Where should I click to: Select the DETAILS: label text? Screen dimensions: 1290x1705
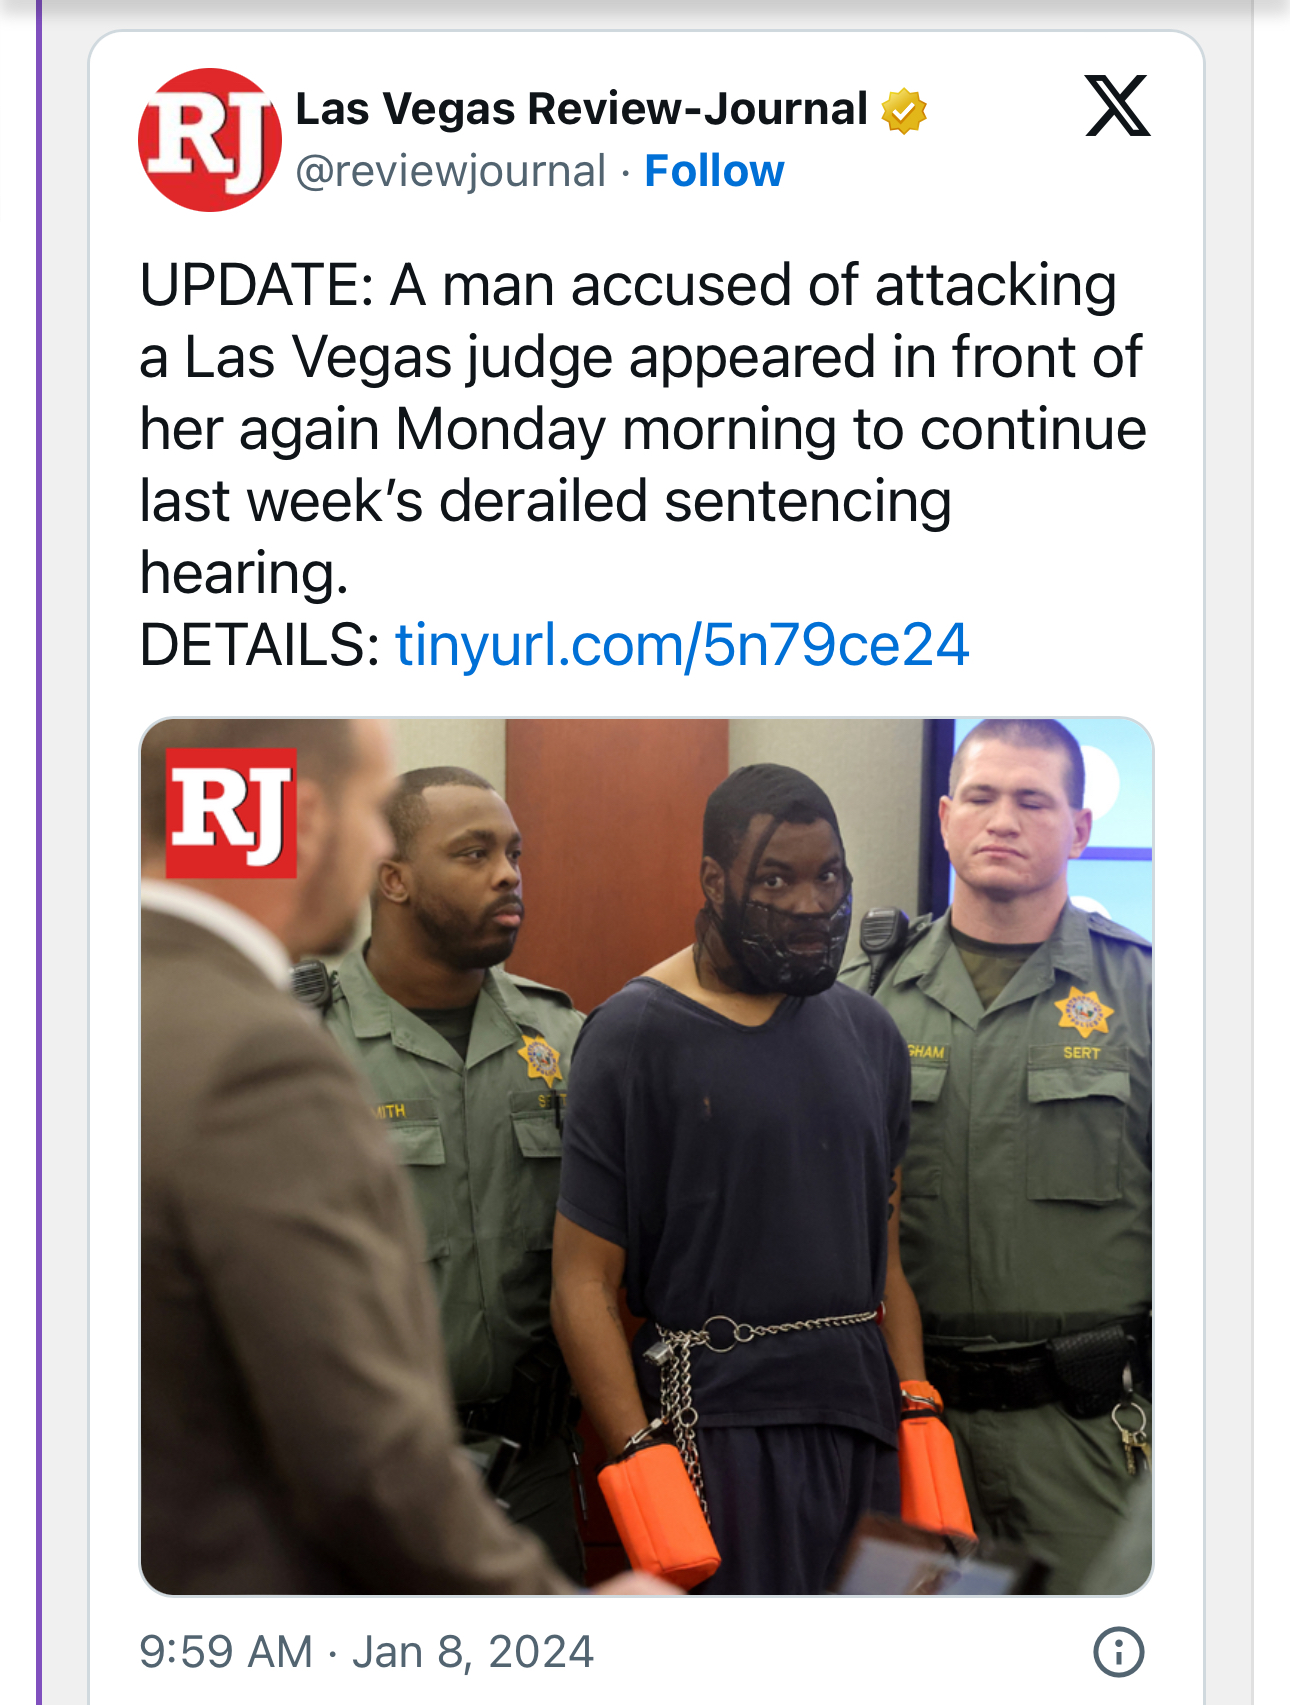tap(260, 644)
